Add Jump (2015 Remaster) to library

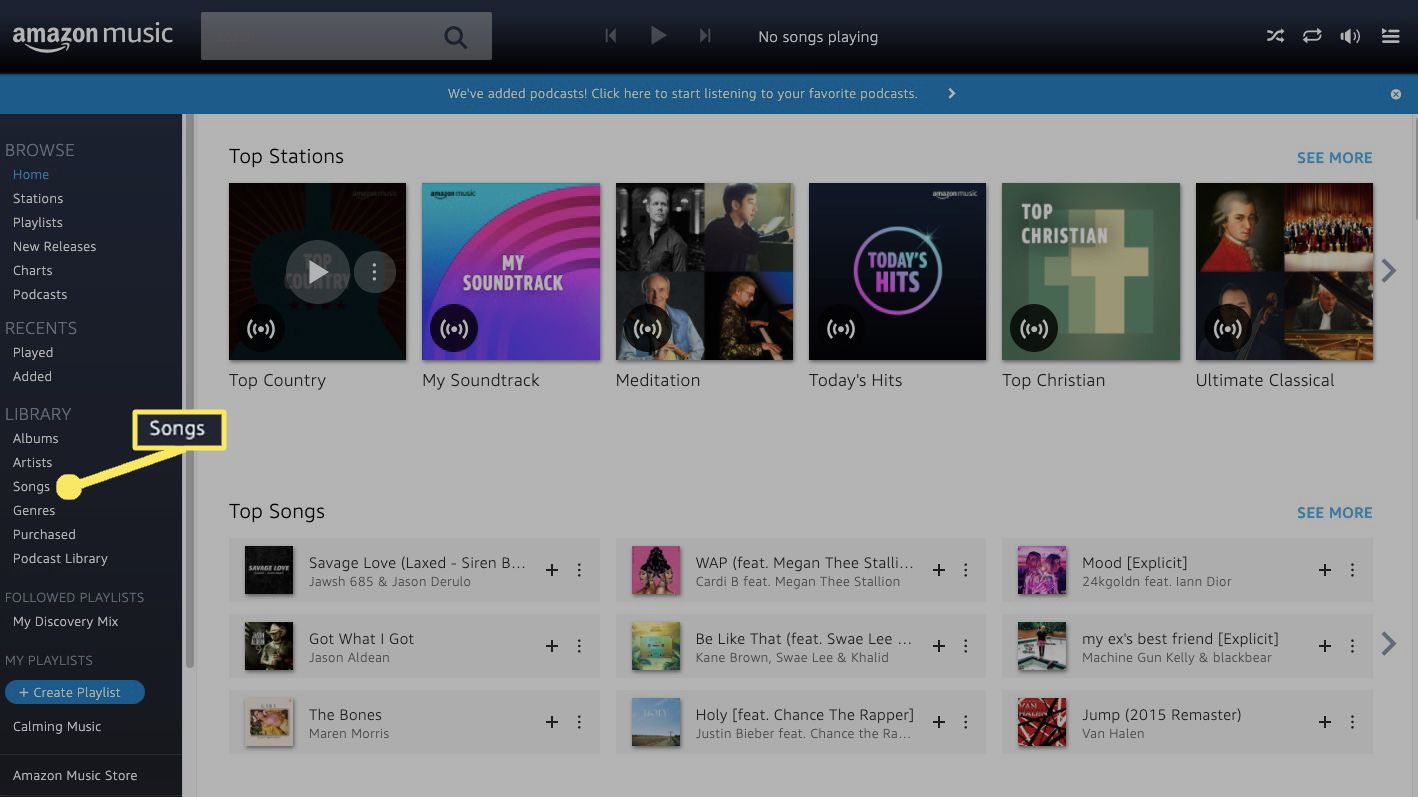click(x=1324, y=722)
